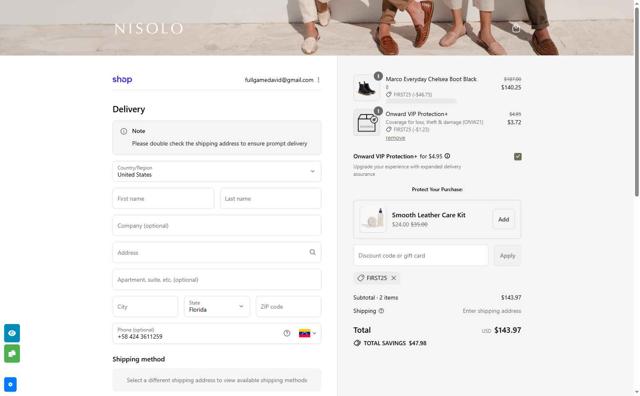
Task: Uncheck the Onward VIP Protection+ checkbox
Action: [x=518, y=156]
